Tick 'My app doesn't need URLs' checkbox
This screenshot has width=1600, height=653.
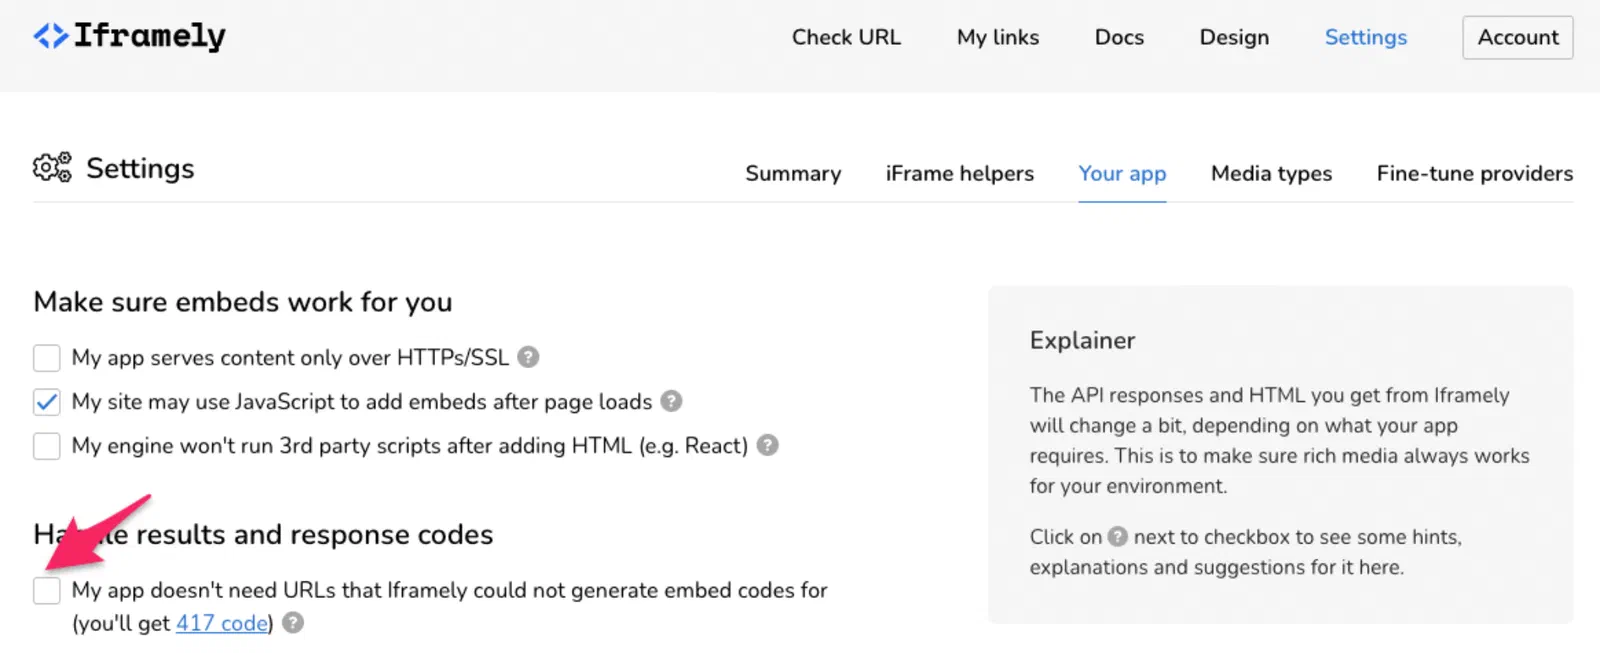(47, 590)
